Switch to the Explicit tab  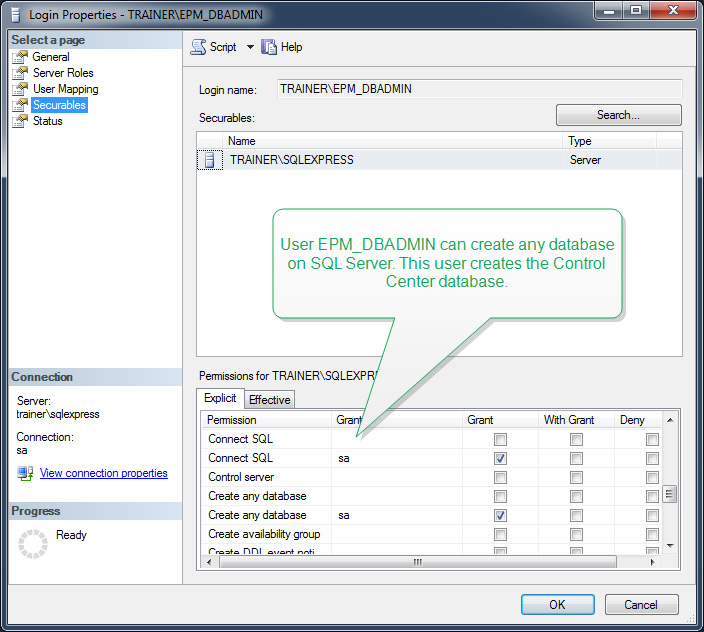(x=220, y=399)
